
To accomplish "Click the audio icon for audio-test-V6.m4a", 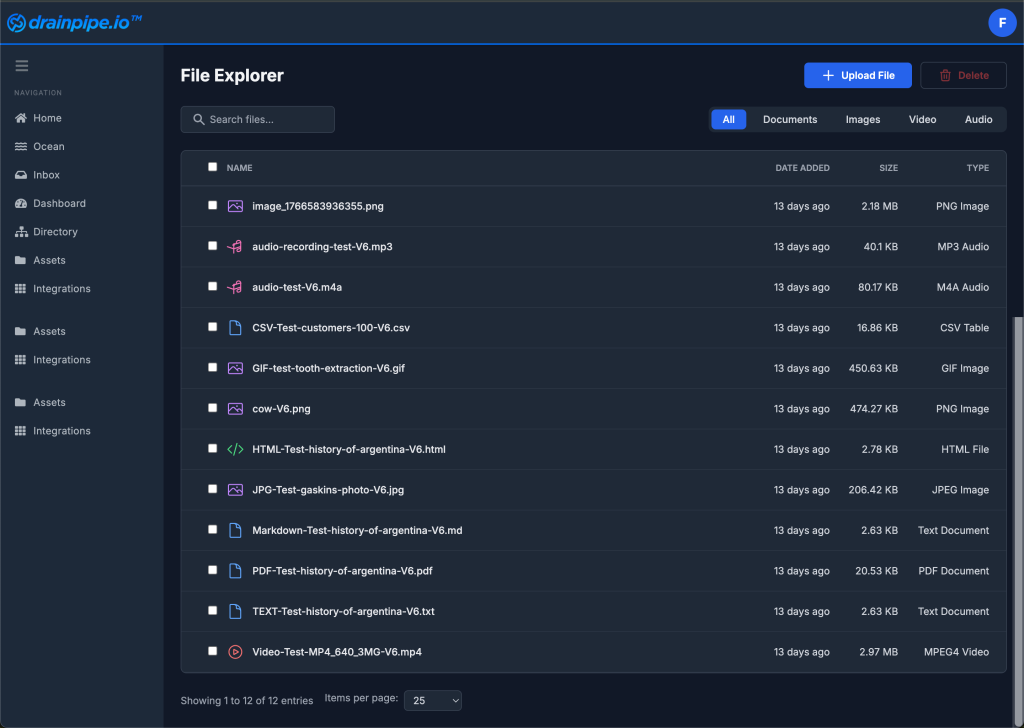I will [x=235, y=287].
